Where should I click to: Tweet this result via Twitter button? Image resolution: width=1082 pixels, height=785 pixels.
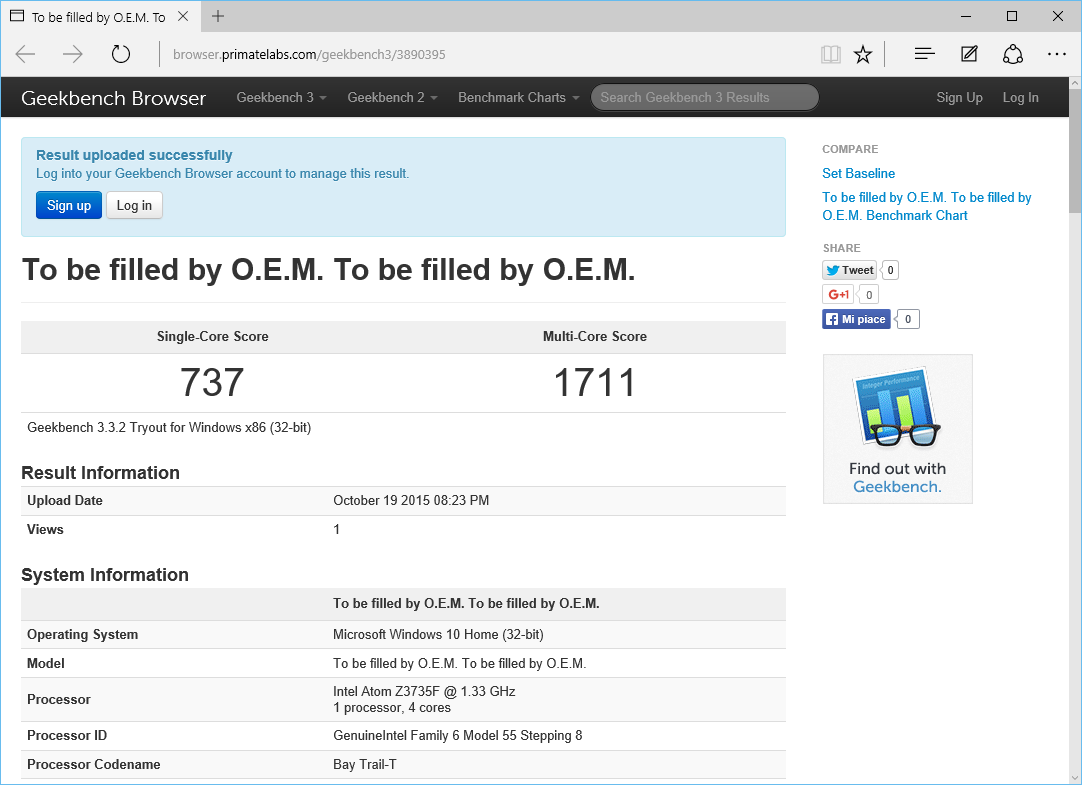(x=849, y=270)
